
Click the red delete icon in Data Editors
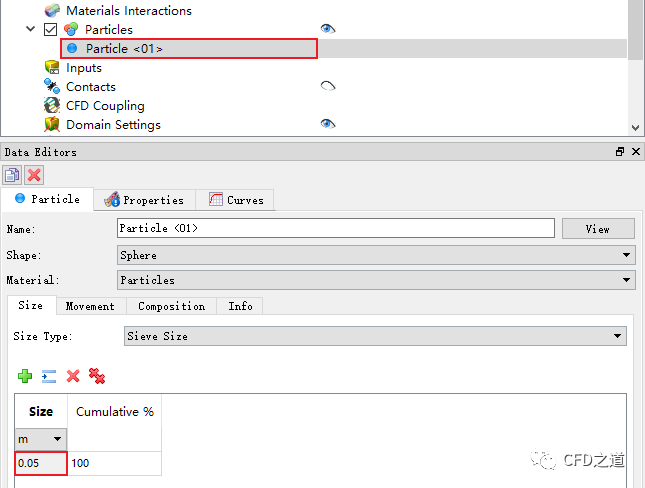[34, 175]
